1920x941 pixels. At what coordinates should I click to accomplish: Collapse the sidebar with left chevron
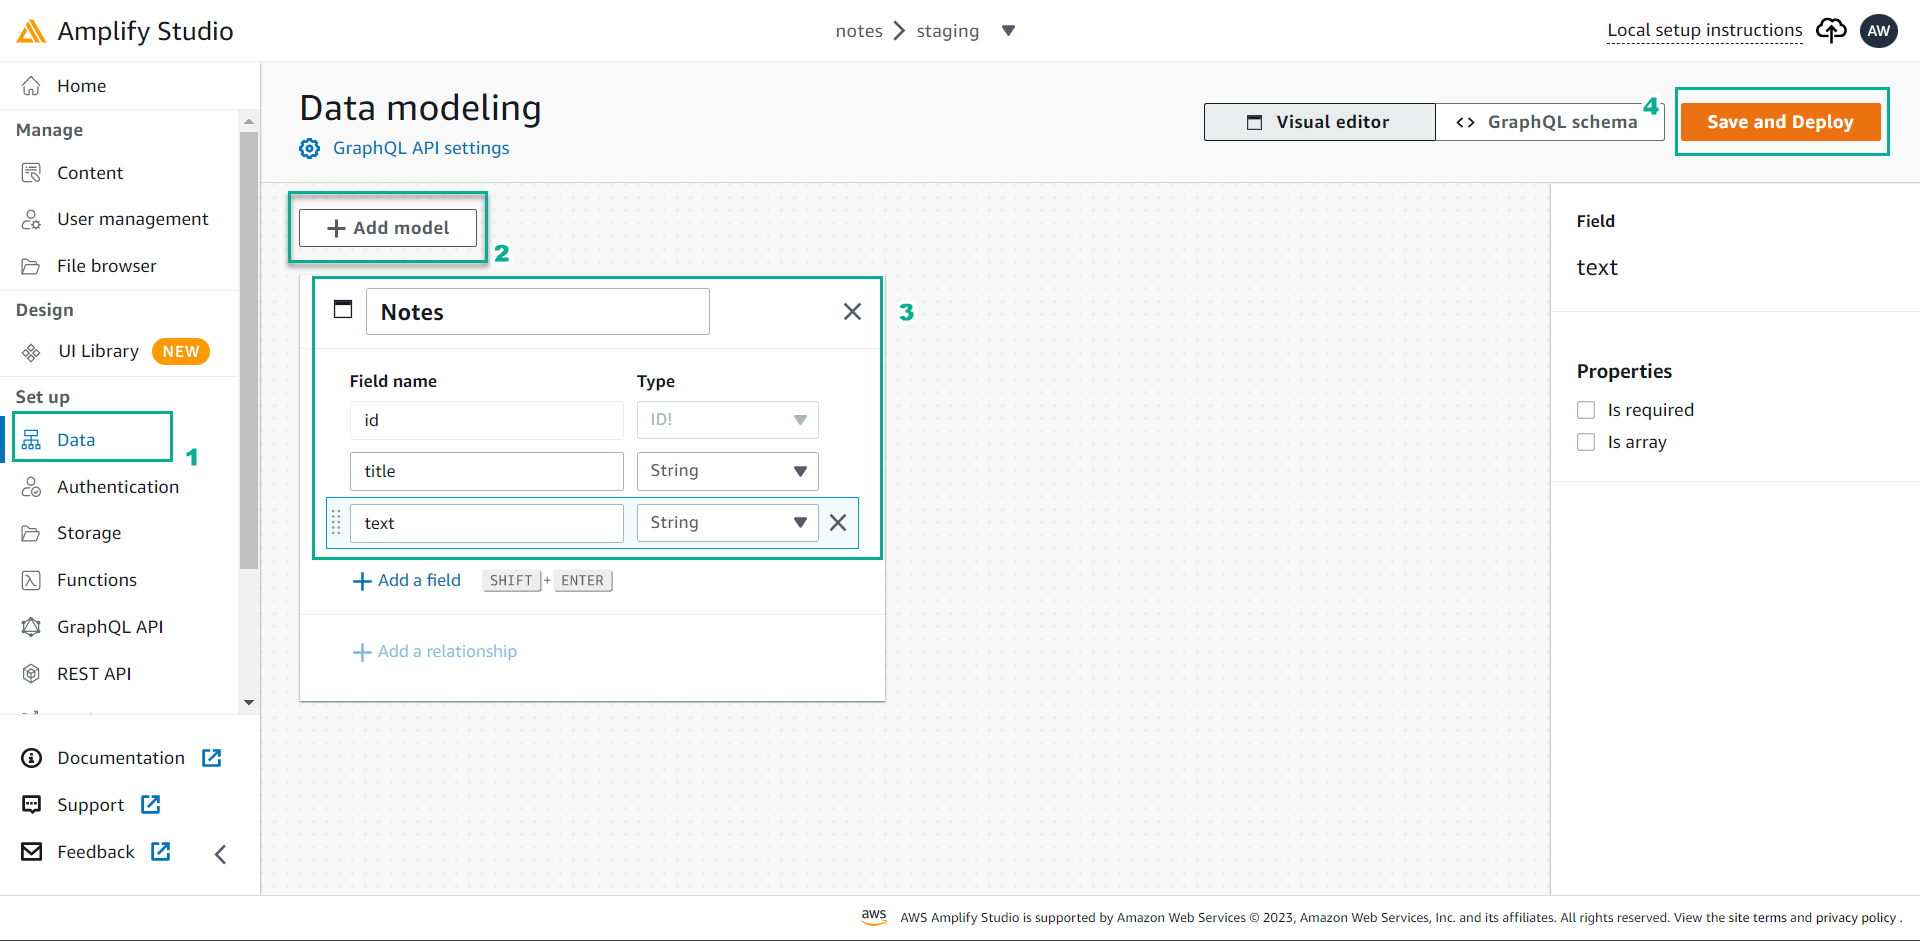(221, 854)
